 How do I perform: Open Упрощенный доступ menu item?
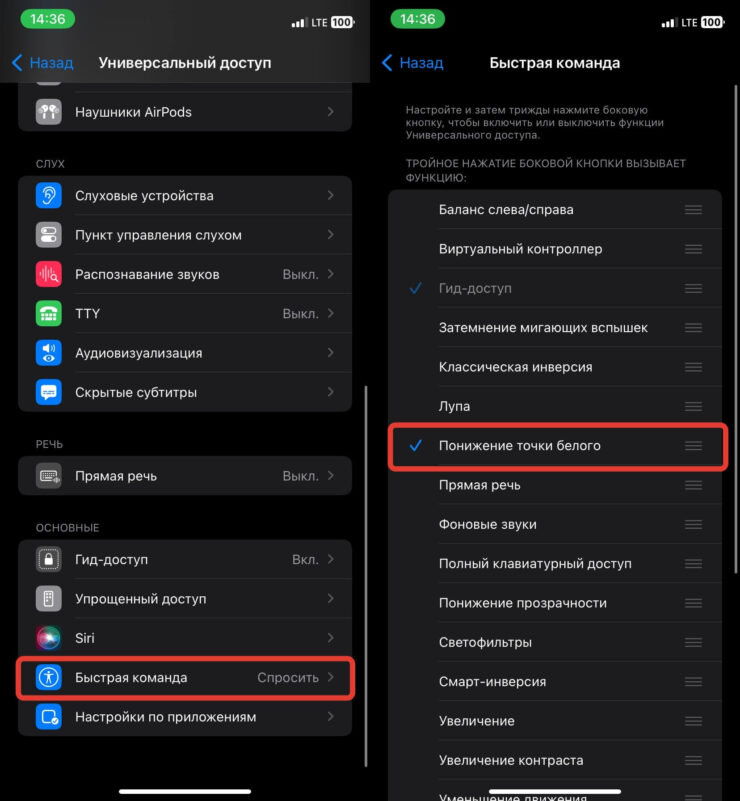185,599
